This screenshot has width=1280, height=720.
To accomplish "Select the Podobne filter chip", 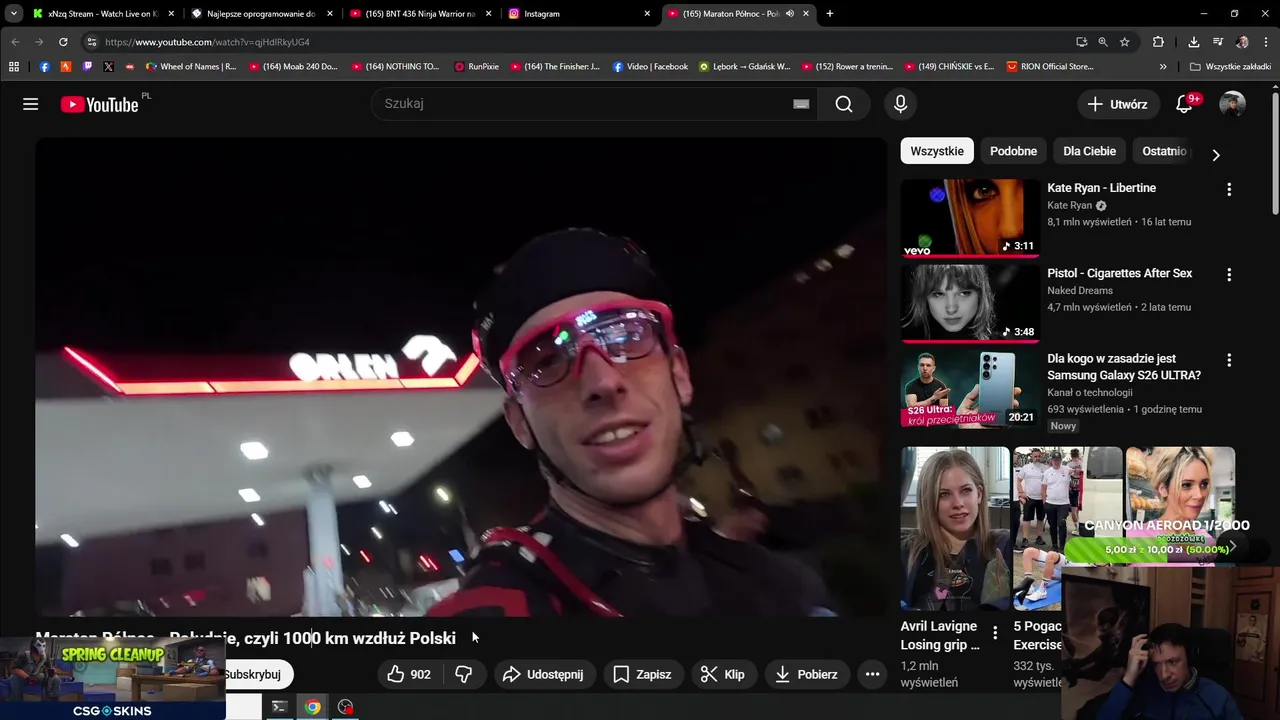I will tap(1013, 151).
